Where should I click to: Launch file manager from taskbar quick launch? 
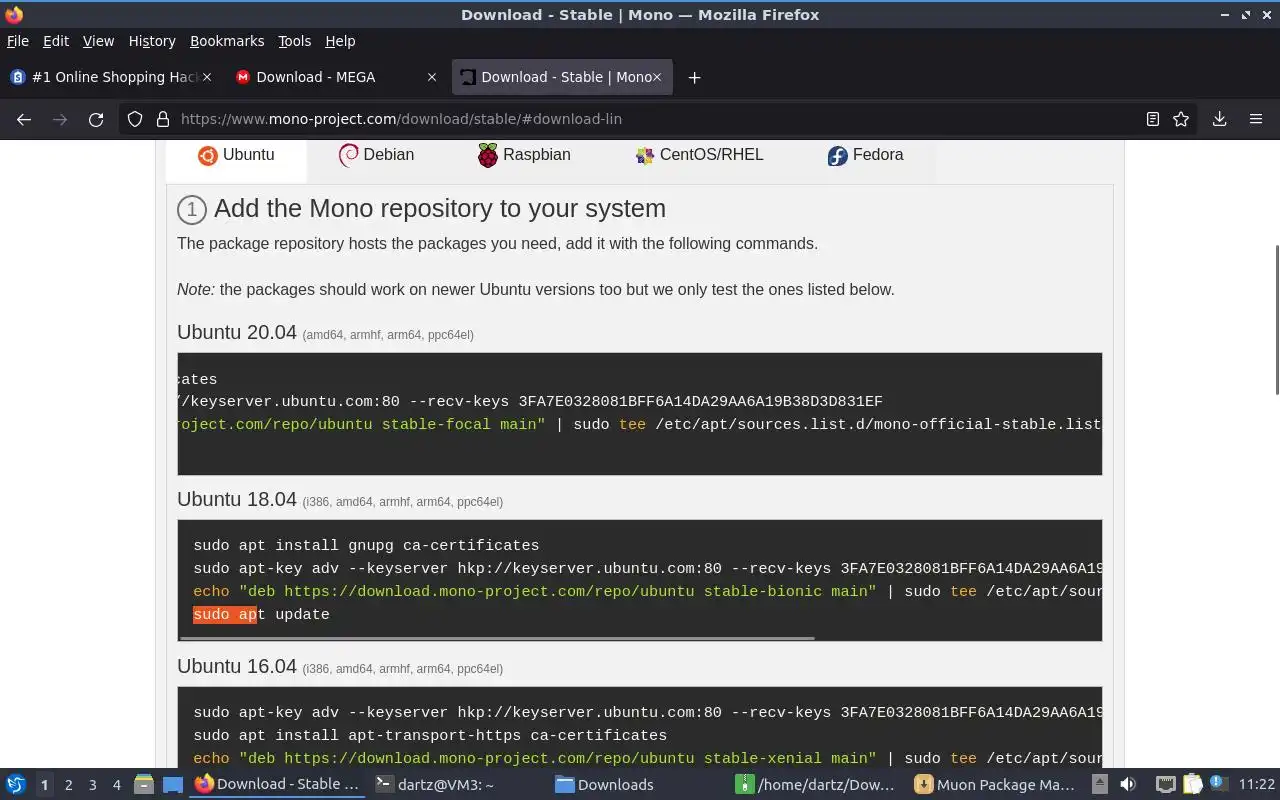click(x=144, y=785)
